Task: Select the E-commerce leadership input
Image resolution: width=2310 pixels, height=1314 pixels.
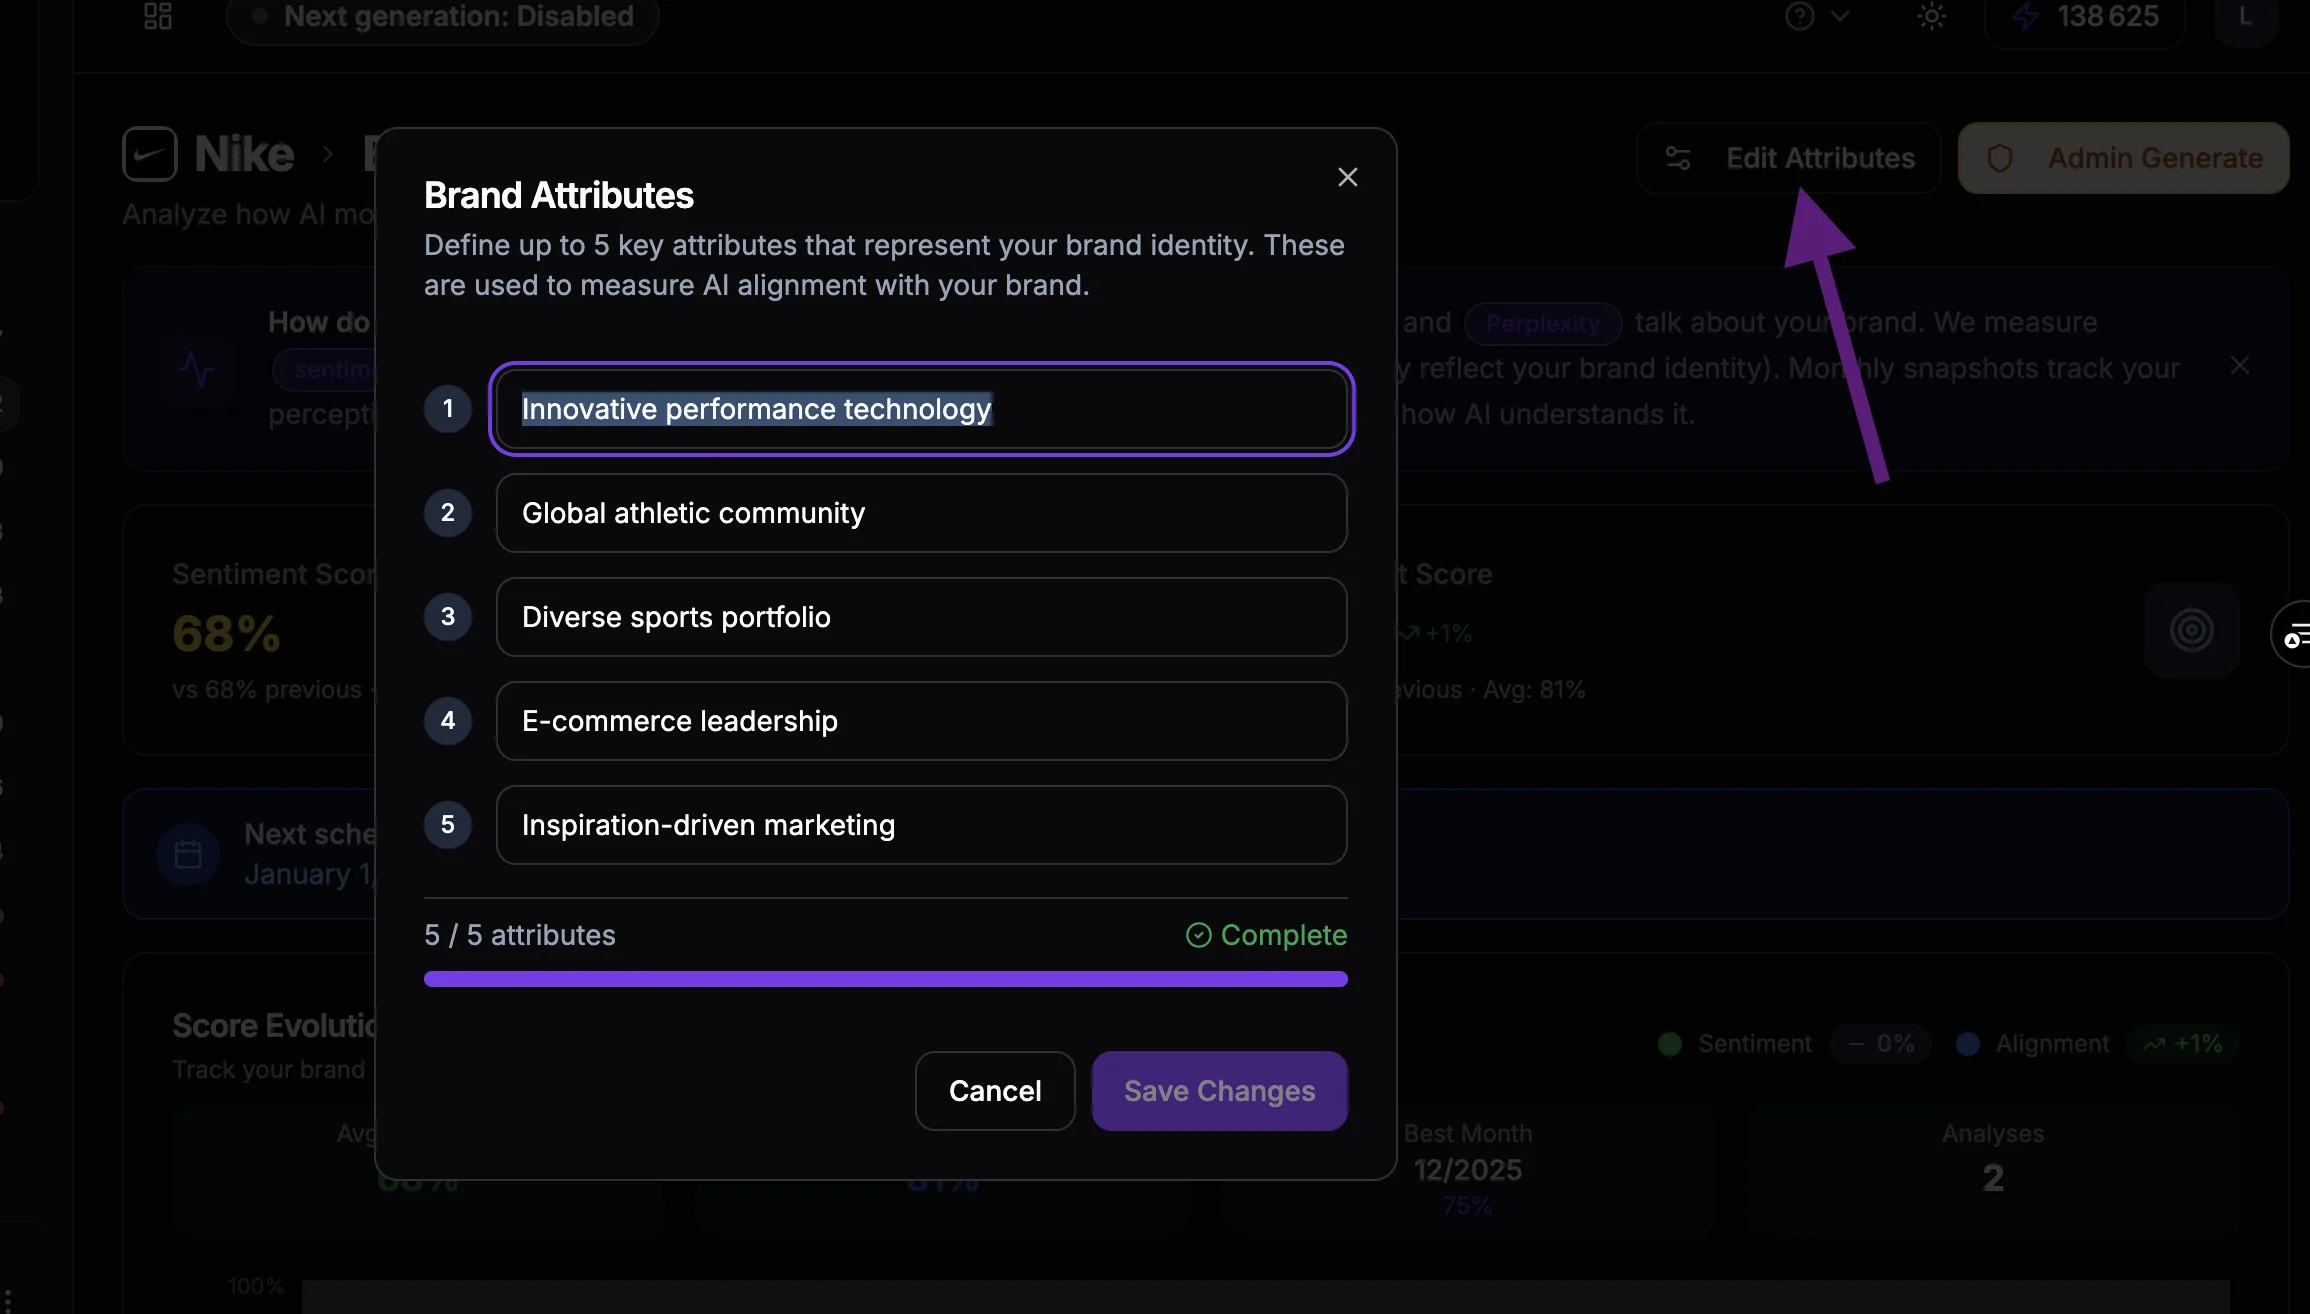Action: [921, 721]
